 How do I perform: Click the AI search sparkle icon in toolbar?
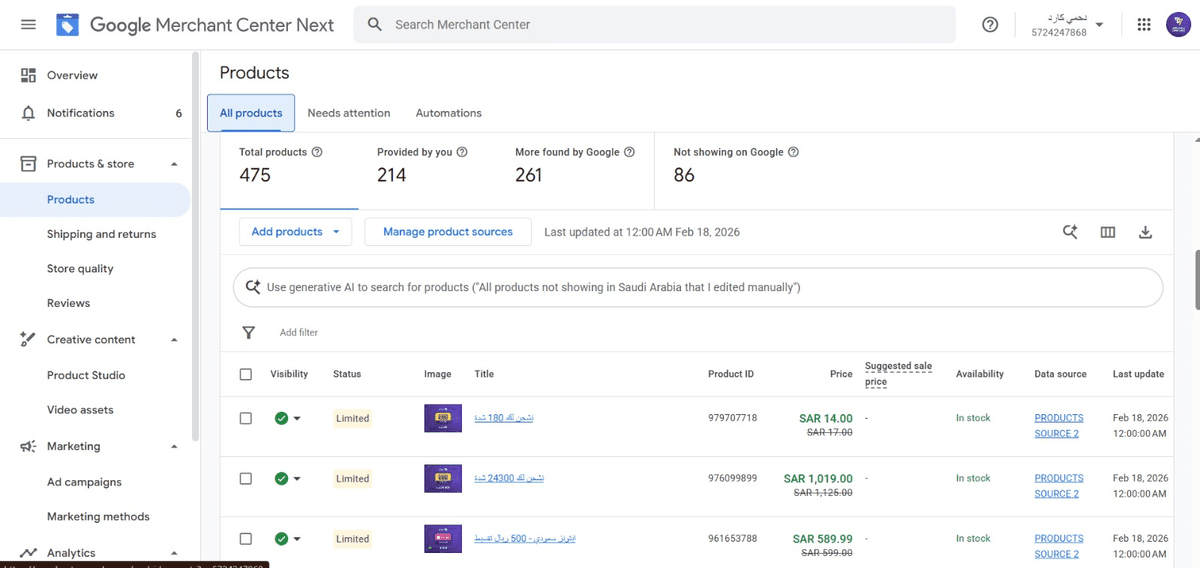1070,232
